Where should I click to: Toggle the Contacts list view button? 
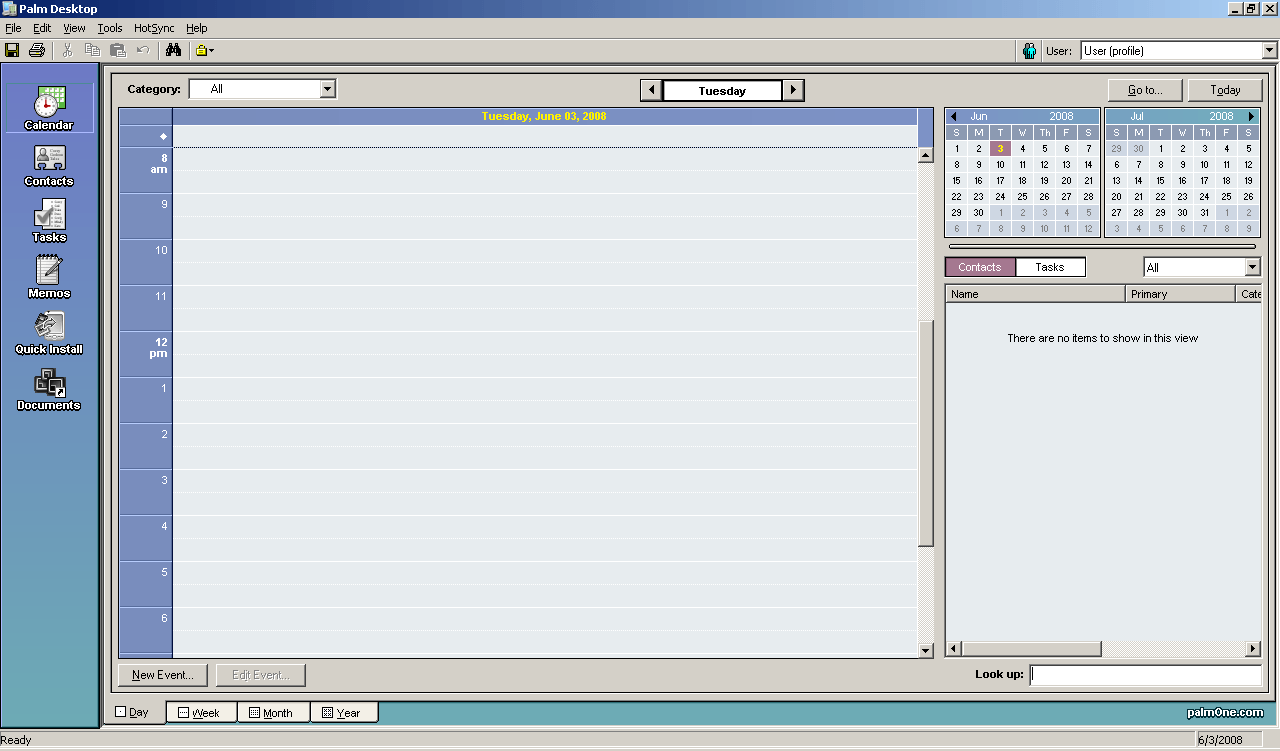coord(979,267)
